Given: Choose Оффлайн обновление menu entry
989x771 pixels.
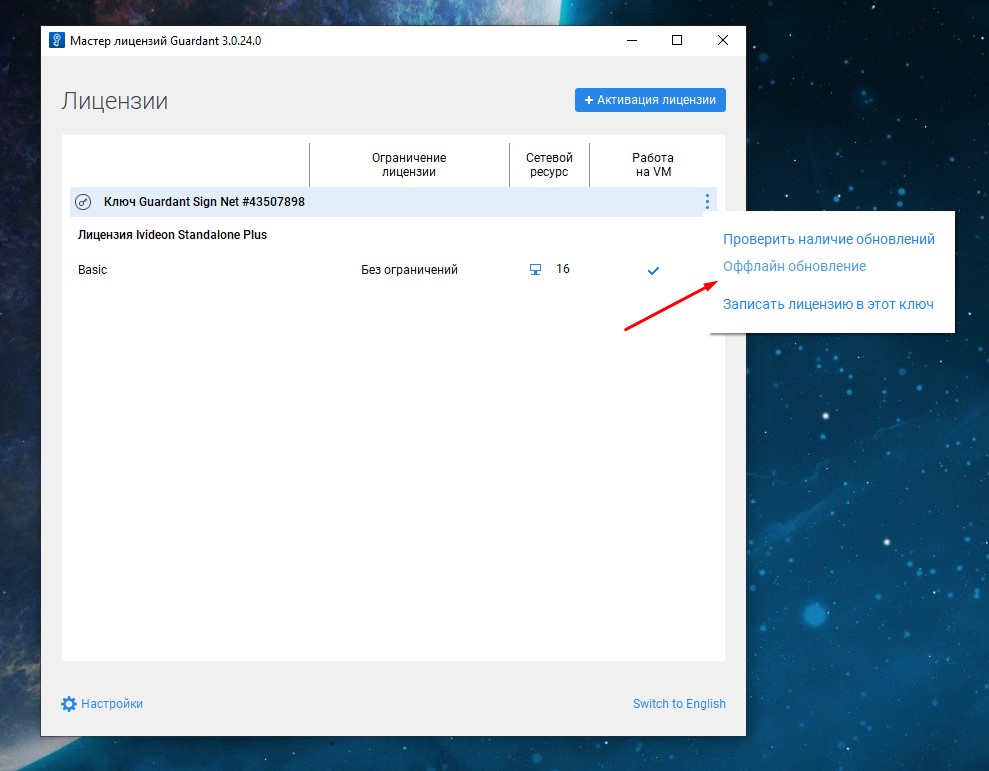Looking at the screenshot, I should tap(794, 266).
